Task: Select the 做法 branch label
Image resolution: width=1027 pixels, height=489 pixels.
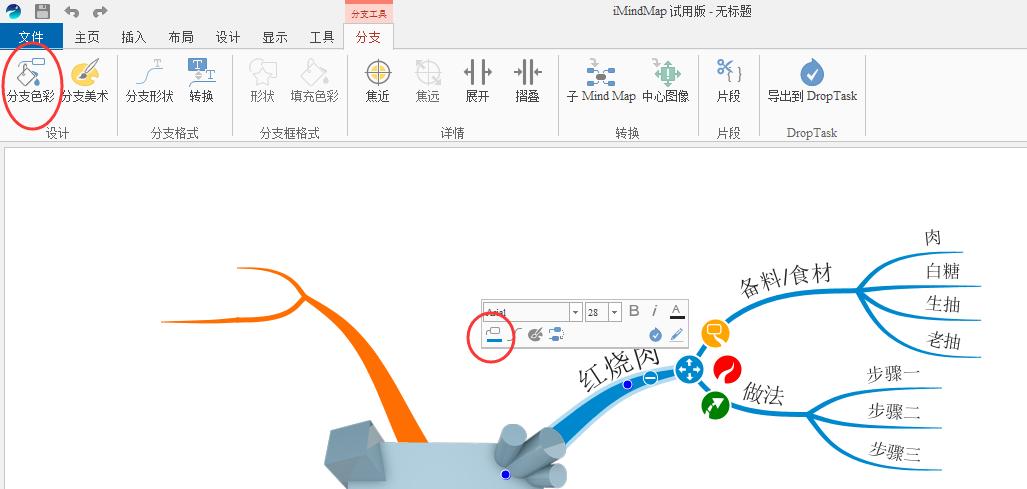Action: click(763, 393)
